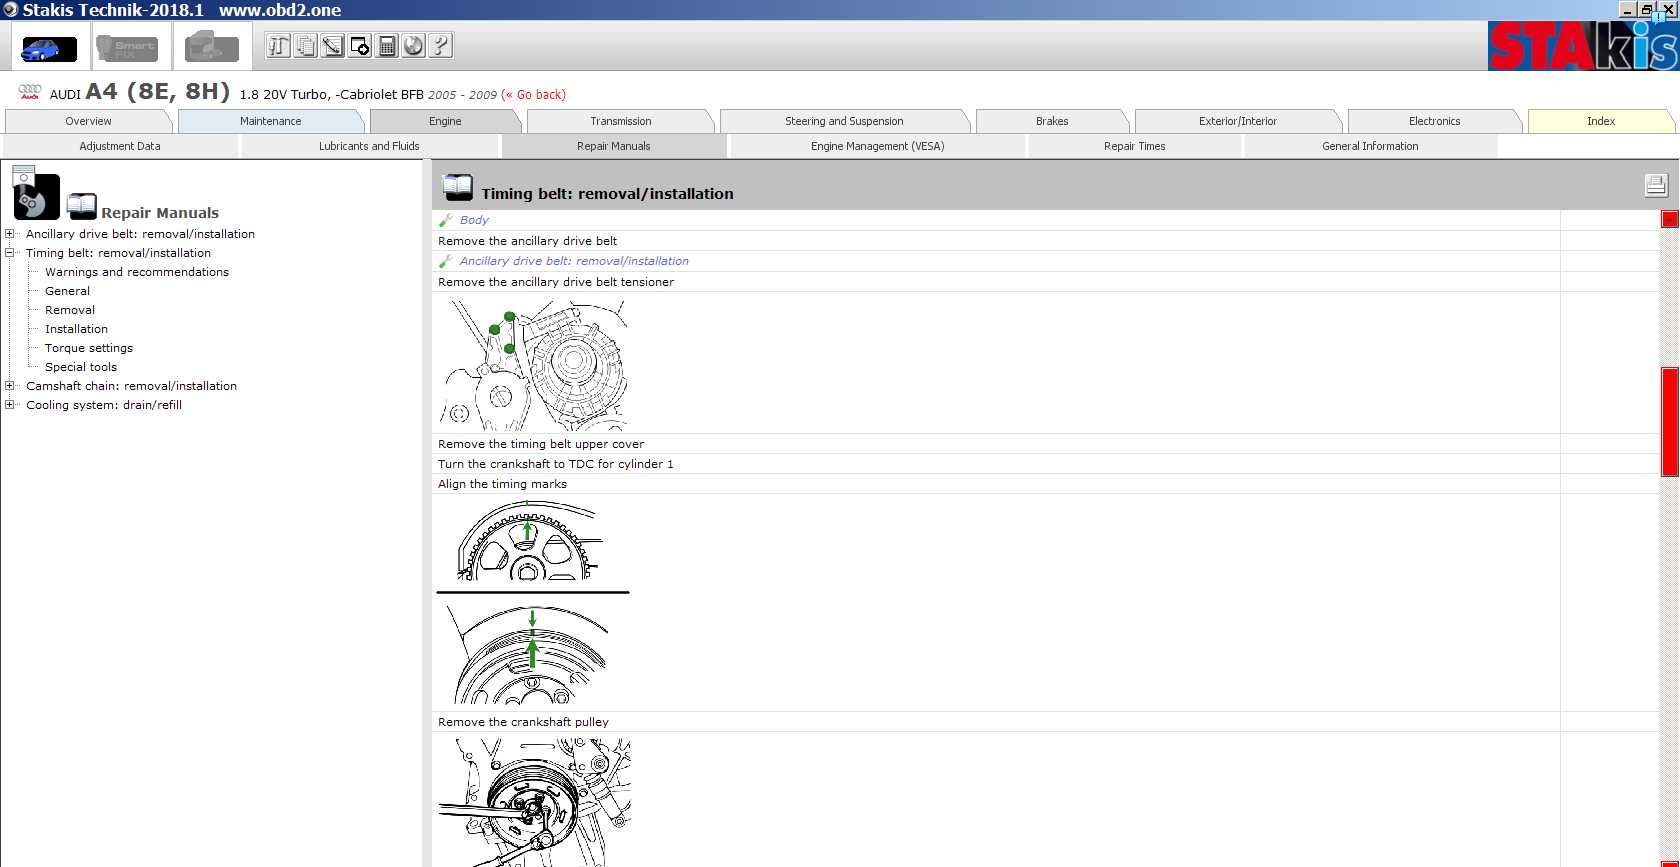1680x867 pixels.
Task: Follow the Ancillary drive belt removal/installation link
Action: 574,261
